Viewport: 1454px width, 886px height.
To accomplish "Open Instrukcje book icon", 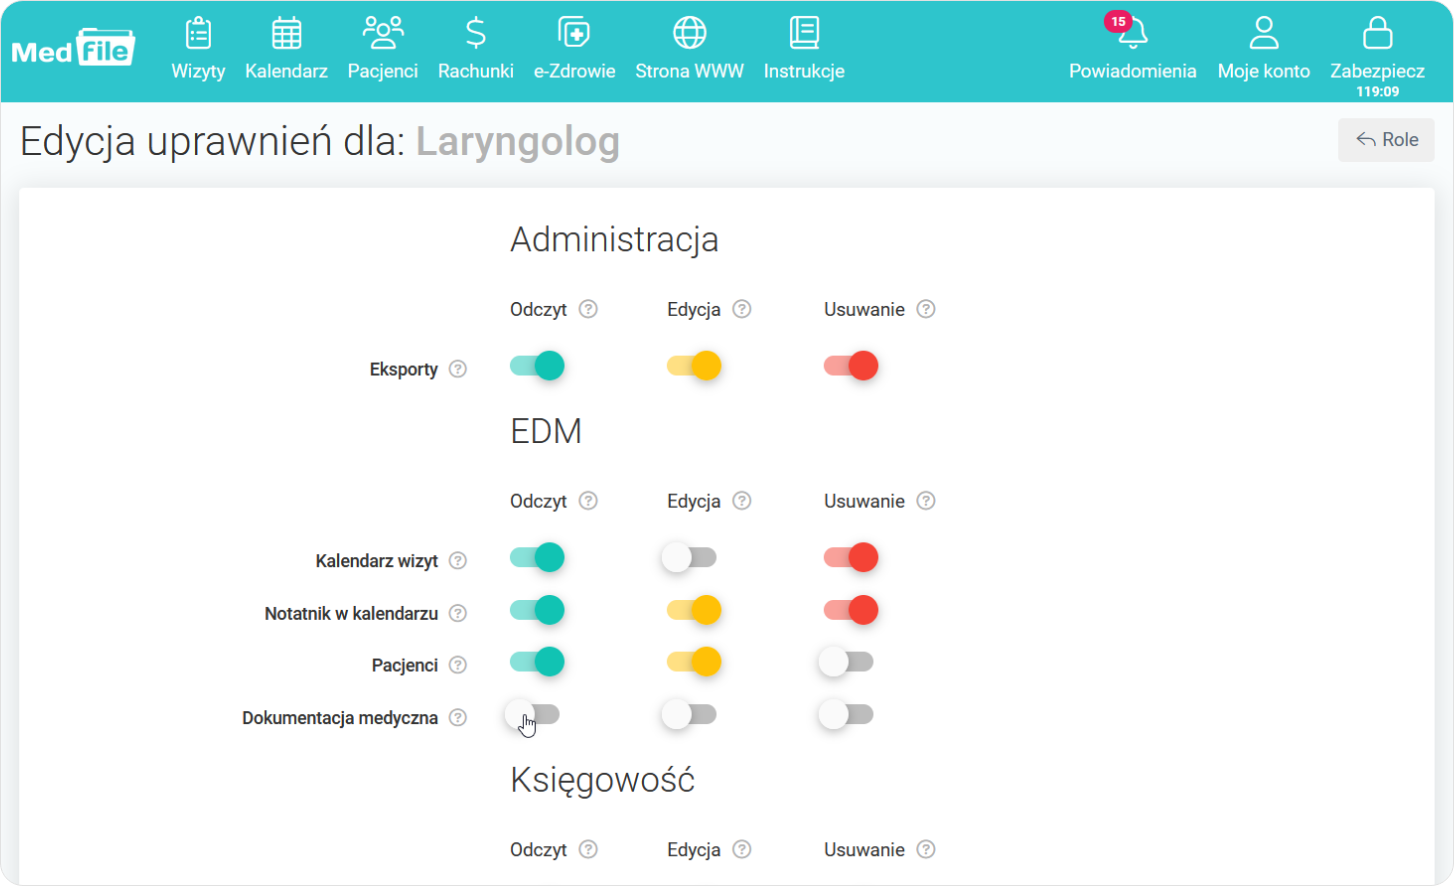I will click(804, 34).
